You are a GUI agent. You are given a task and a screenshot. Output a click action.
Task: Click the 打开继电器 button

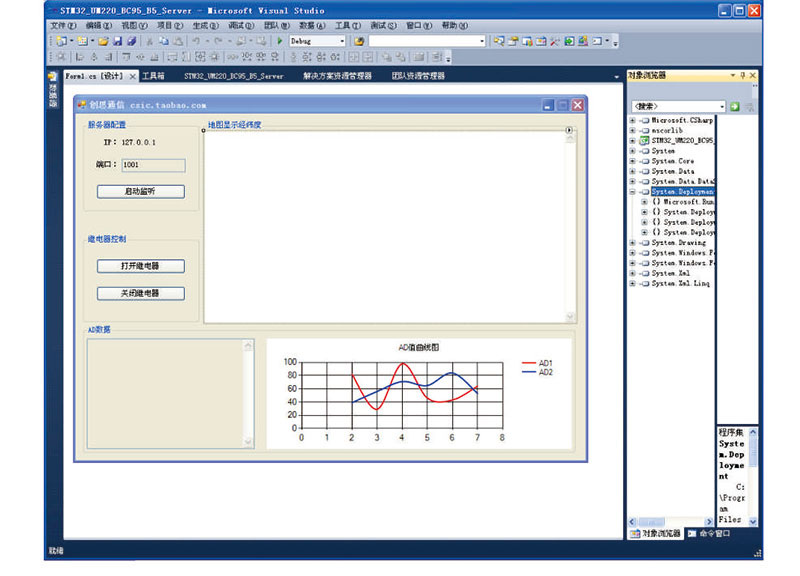tap(141, 266)
